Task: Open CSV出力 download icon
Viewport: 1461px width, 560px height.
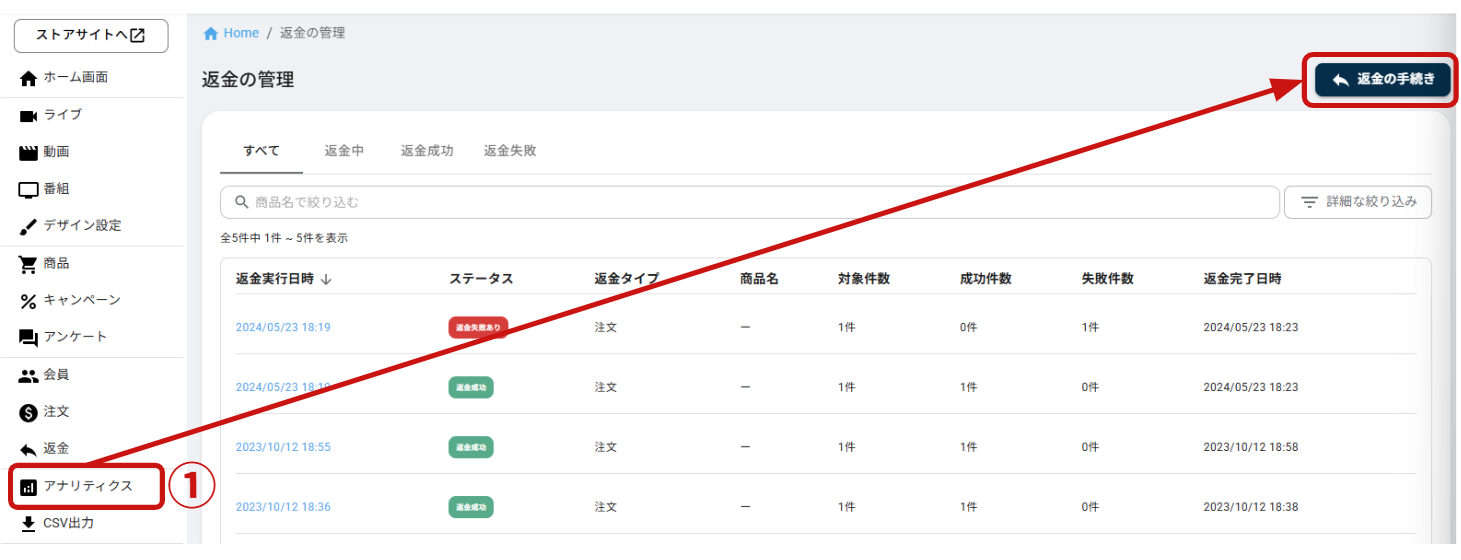Action: 28,523
